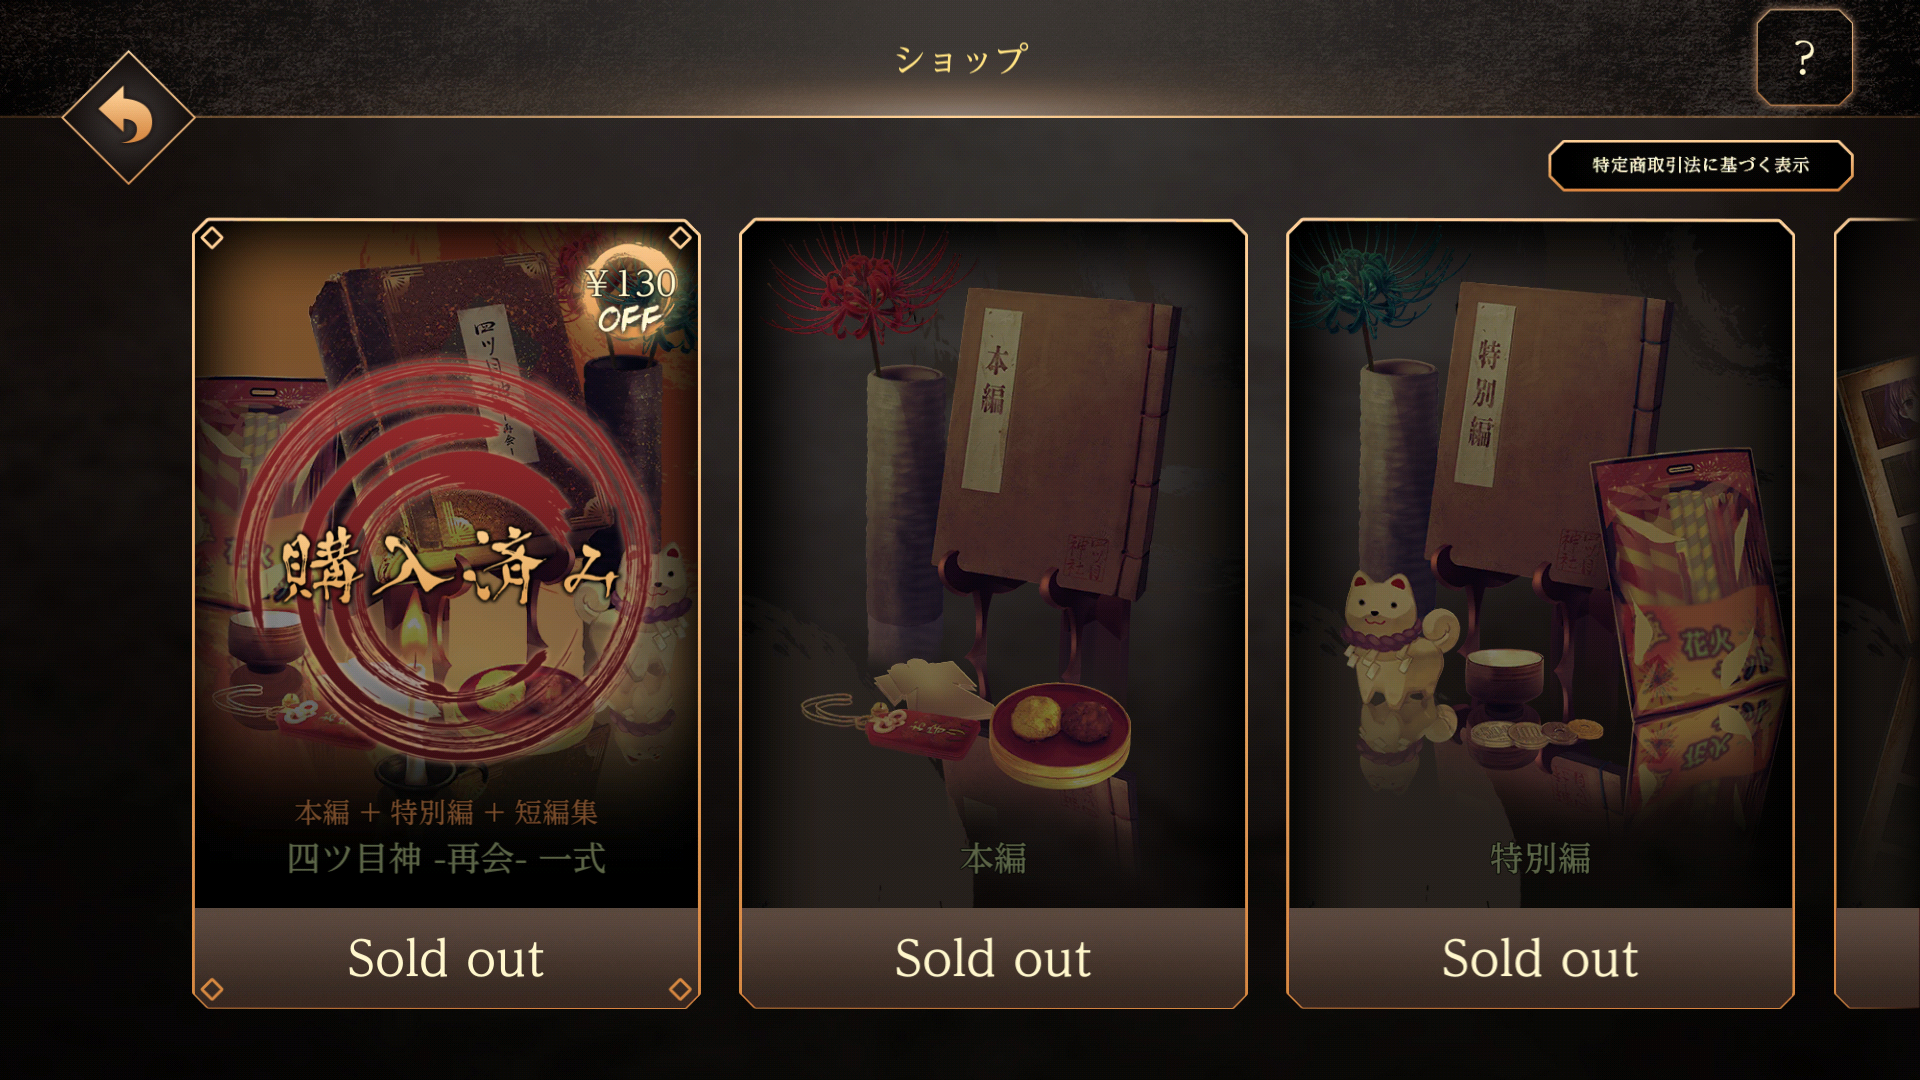Click the 特別編 card title label
1920x1080 pixels.
(x=1540, y=858)
